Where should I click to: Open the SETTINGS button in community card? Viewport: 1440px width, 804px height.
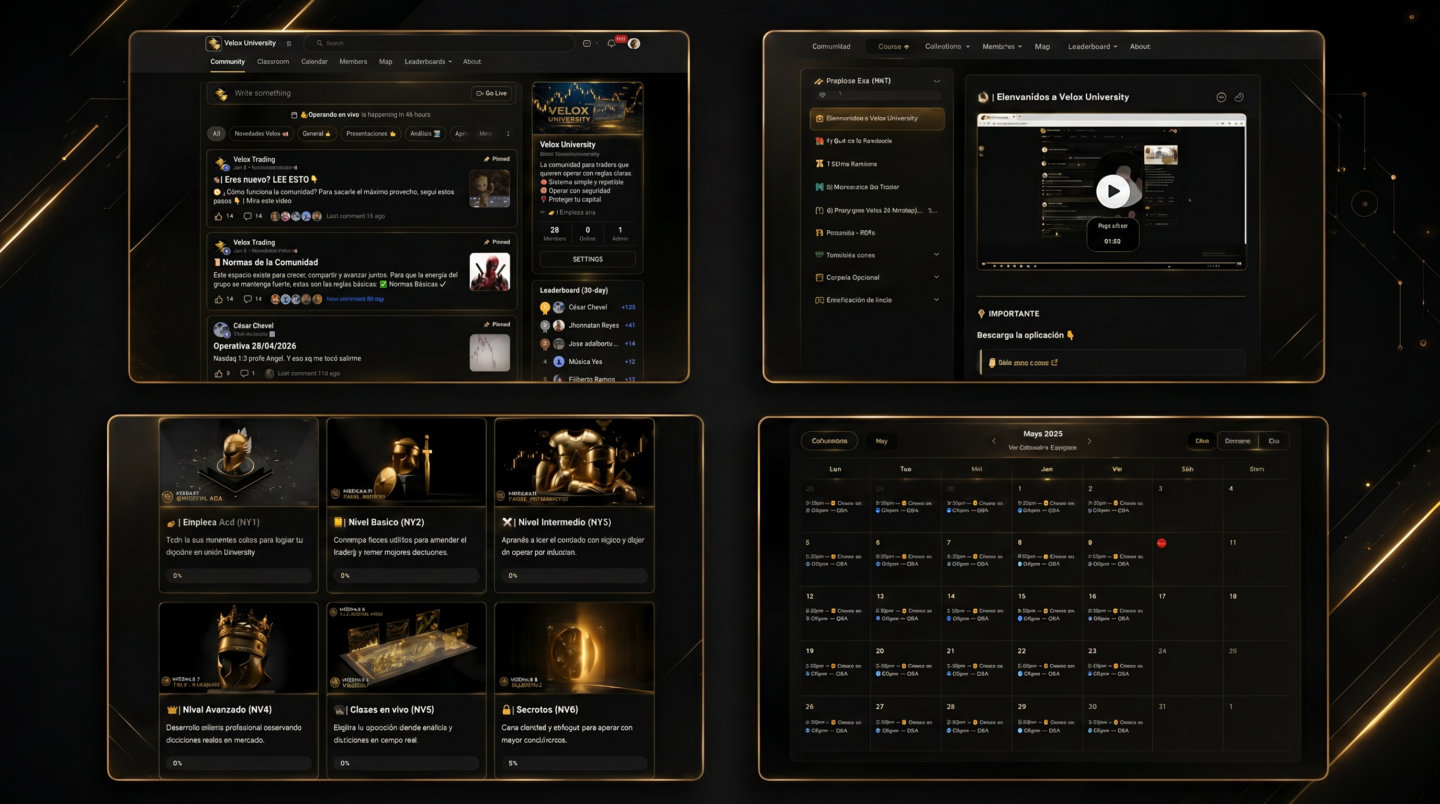588,259
